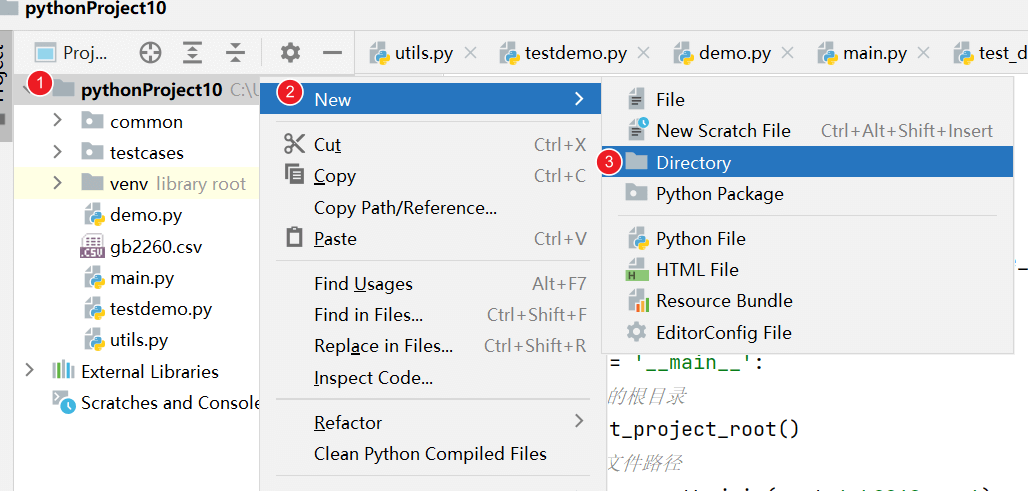Viewport: 1028px width, 491px height.
Task: Select Scratches and Consoles node
Action: [169, 403]
